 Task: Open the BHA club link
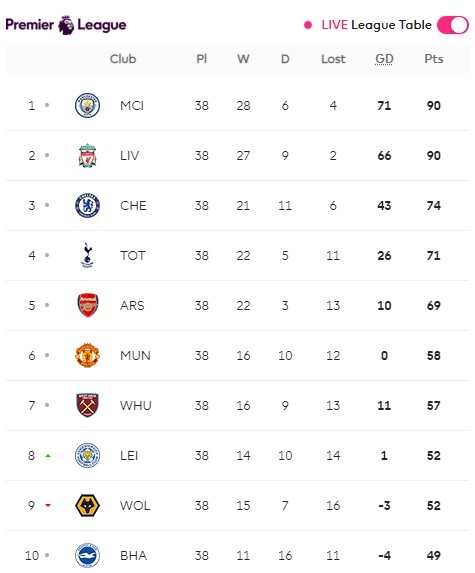[133, 555]
